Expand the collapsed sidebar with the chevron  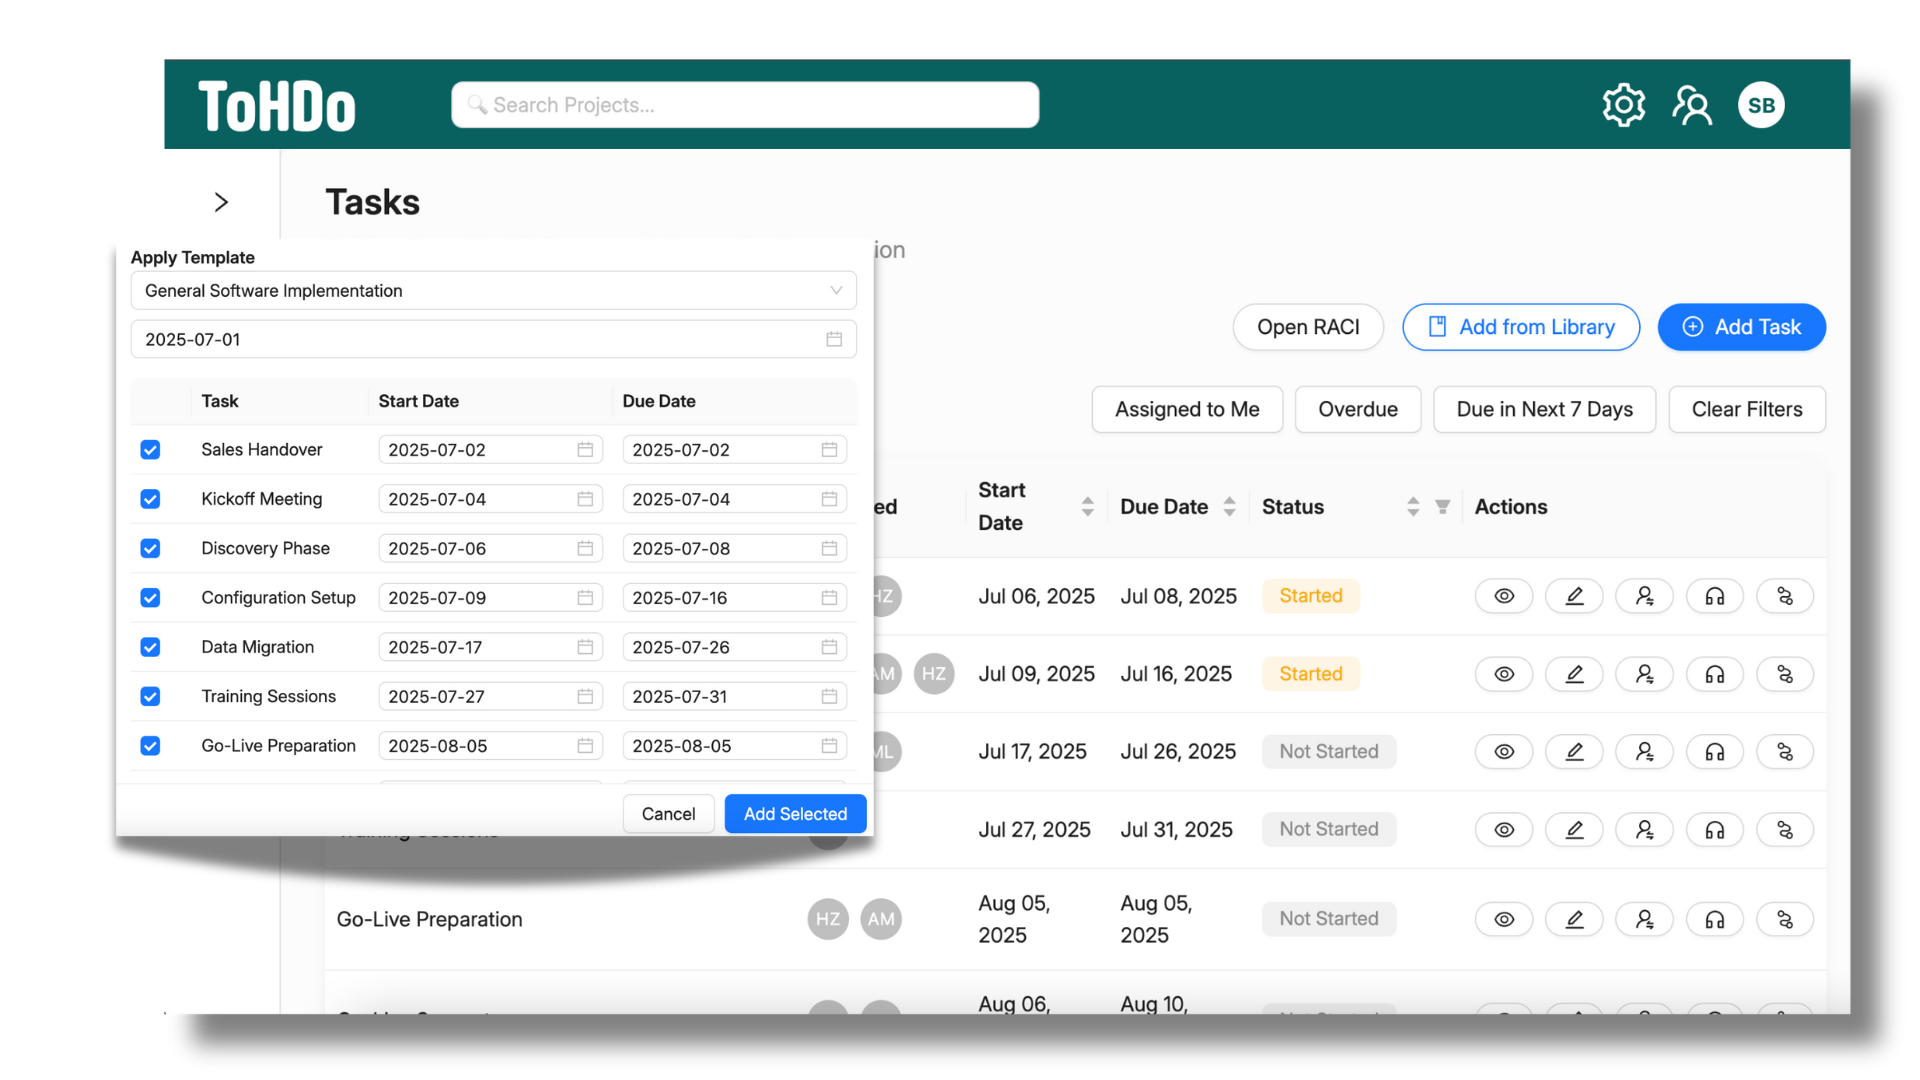pos(221,202)
